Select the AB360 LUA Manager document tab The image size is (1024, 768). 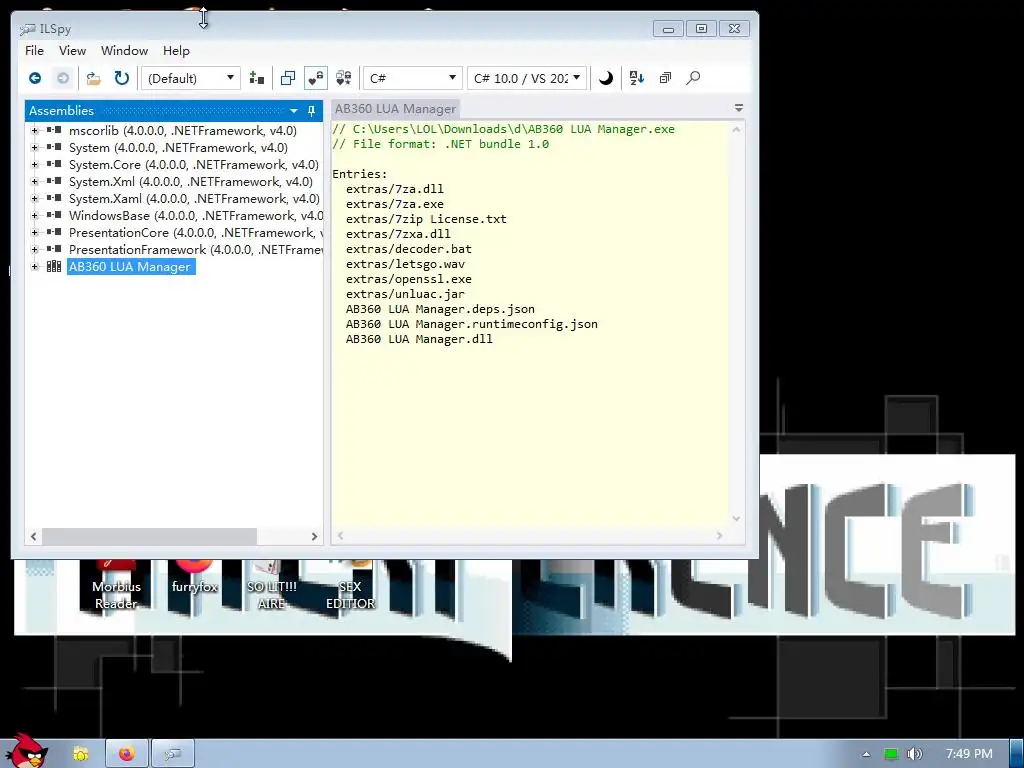[395, 109]
